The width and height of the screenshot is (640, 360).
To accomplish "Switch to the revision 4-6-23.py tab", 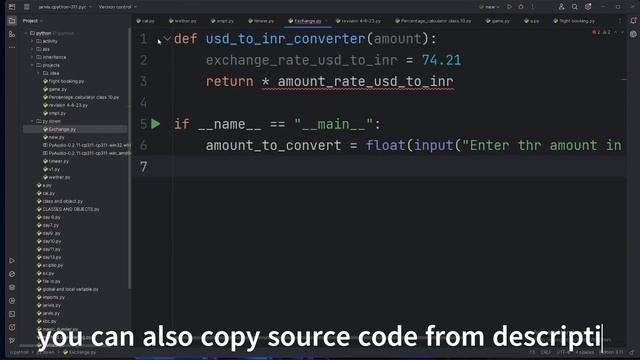I will pos(358,21).
